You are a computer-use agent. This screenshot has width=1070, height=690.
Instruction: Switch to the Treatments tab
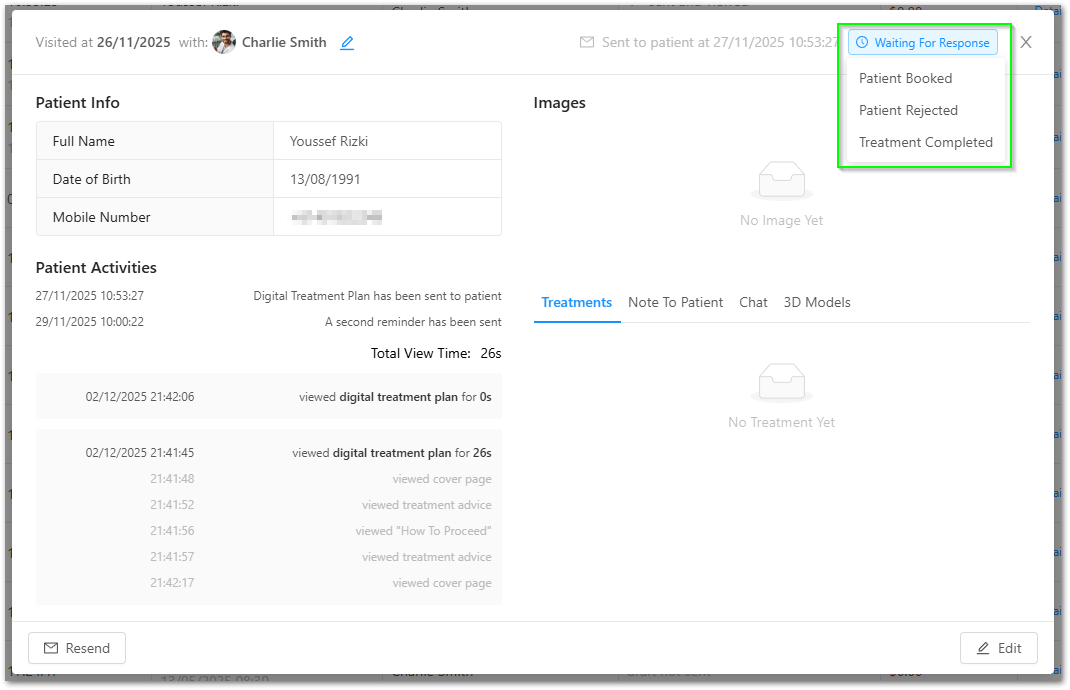point(576,302)
